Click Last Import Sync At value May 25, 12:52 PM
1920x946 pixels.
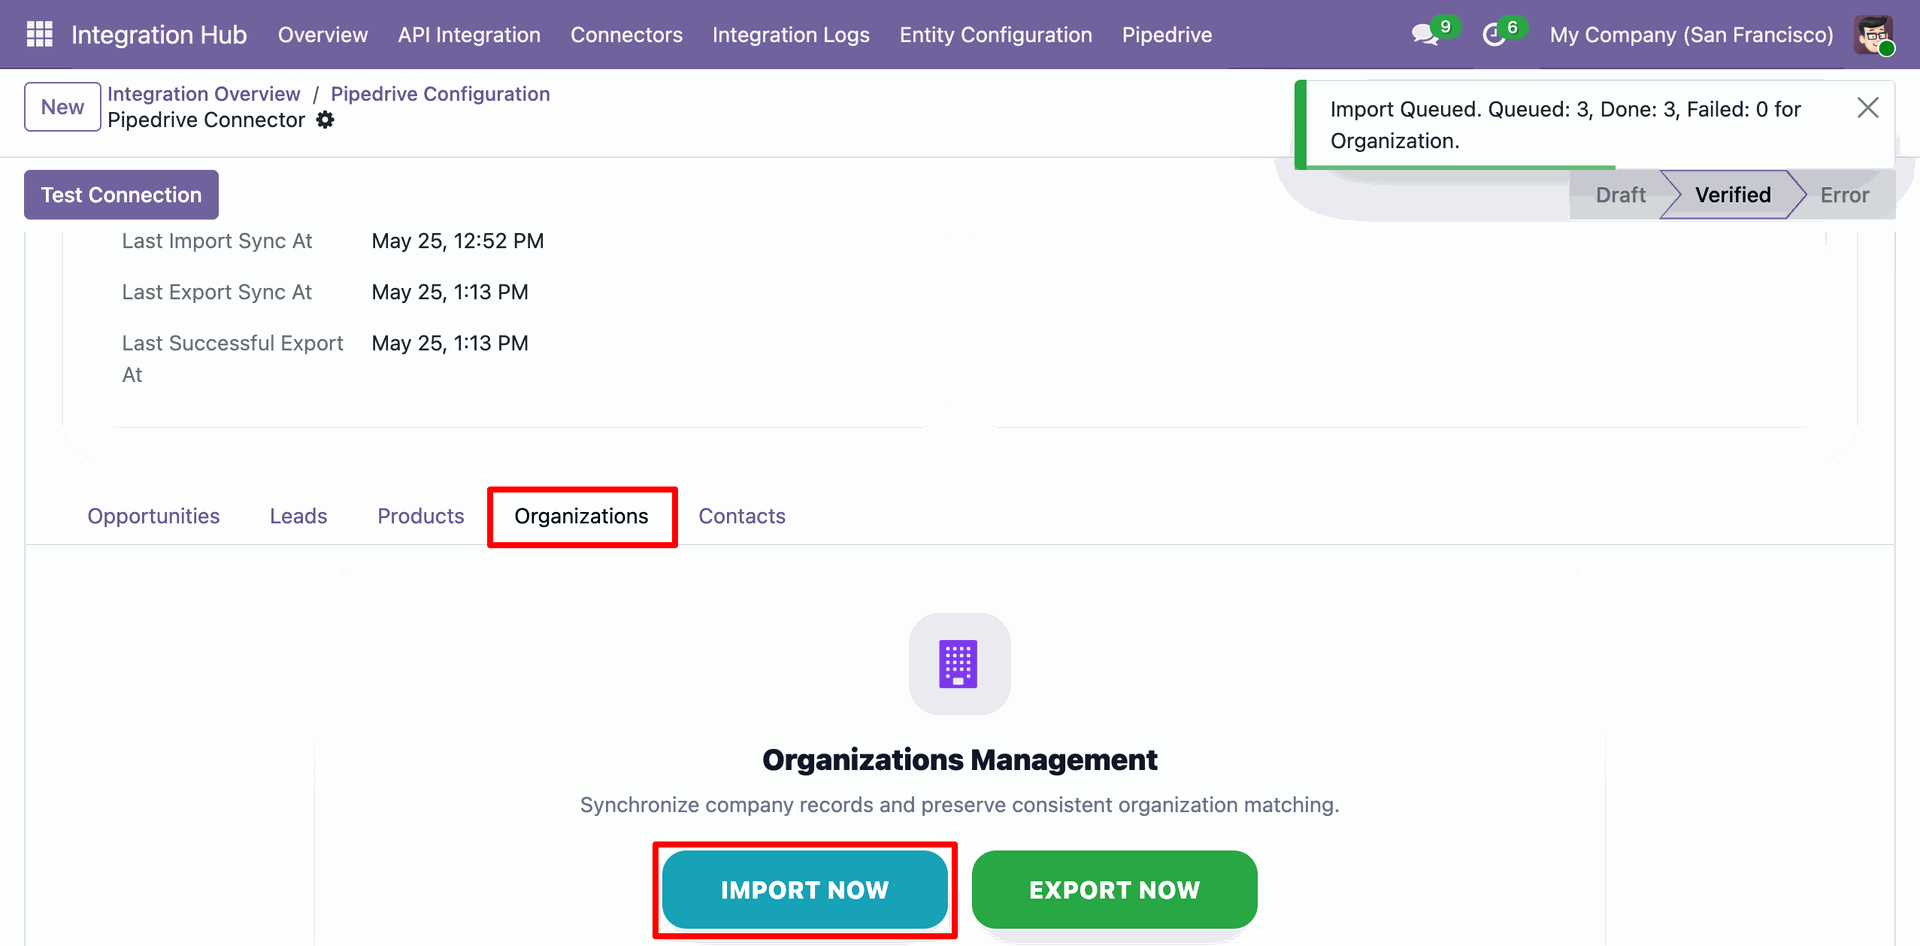tap(458, 241)
